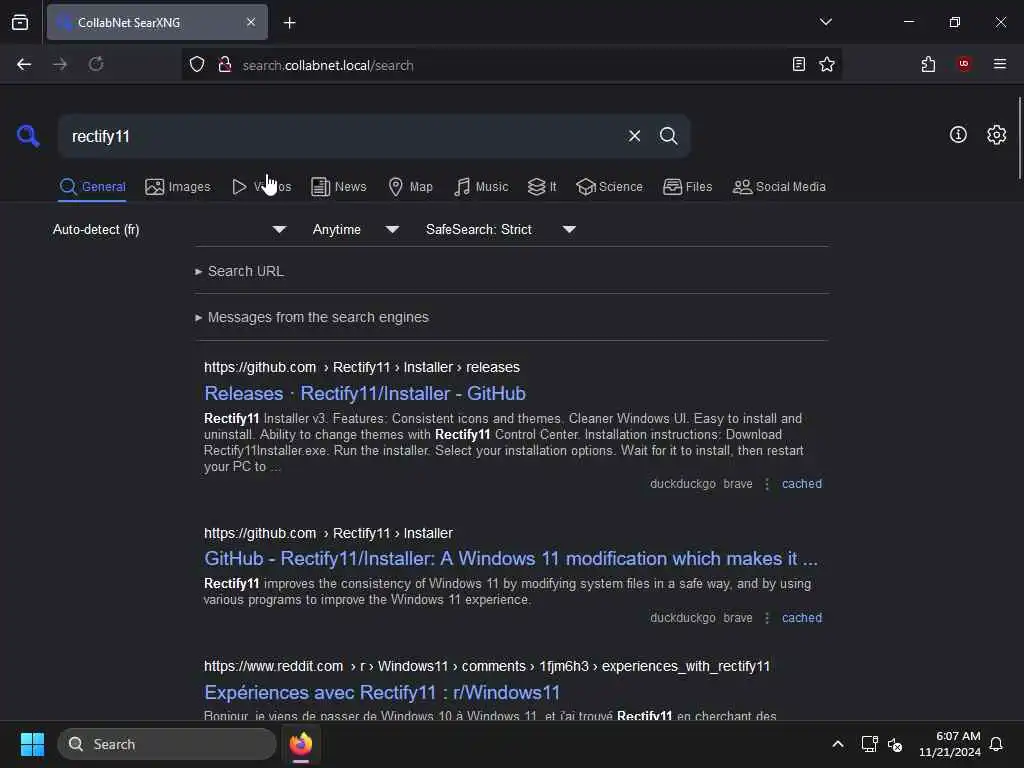Click the reddit.com experiences_with_rectify11 URL breadcrumb
Screen dimensions: 1024x768
tap(487, 666)
